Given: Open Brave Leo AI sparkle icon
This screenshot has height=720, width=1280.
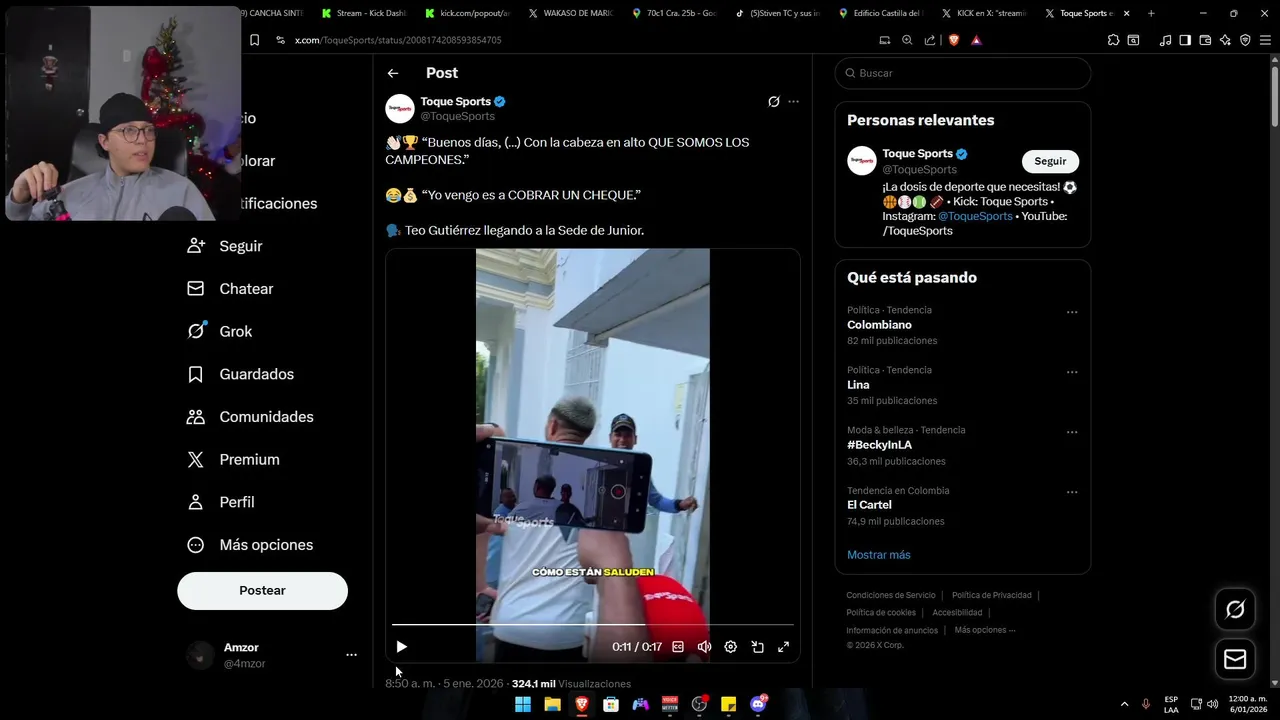Looking at the screenshot, I should (1226, 40).
